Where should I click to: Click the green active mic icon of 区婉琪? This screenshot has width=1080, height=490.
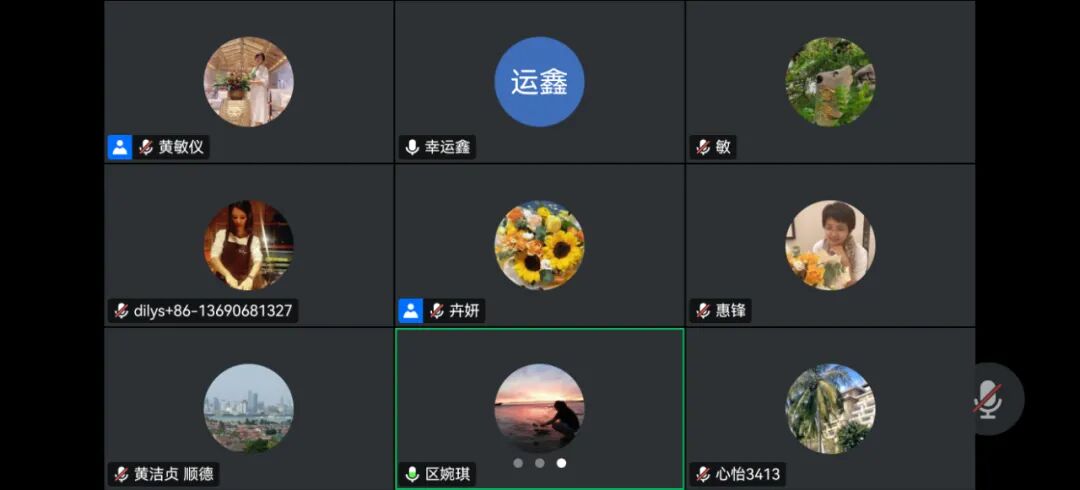412,474
